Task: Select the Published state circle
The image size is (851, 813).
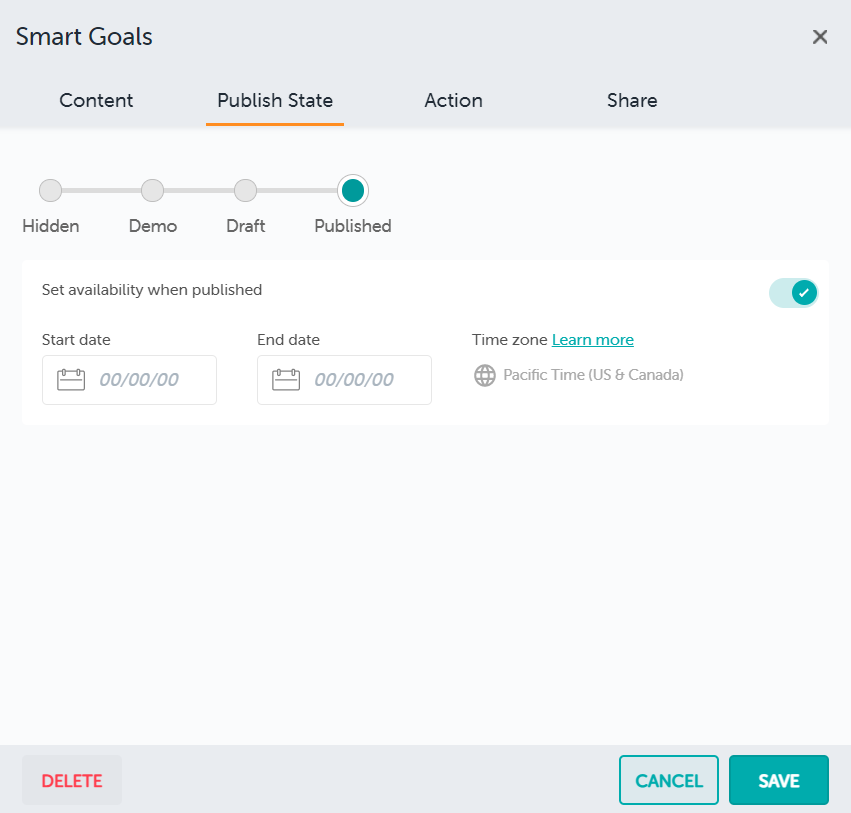Action: coord(353,190)
